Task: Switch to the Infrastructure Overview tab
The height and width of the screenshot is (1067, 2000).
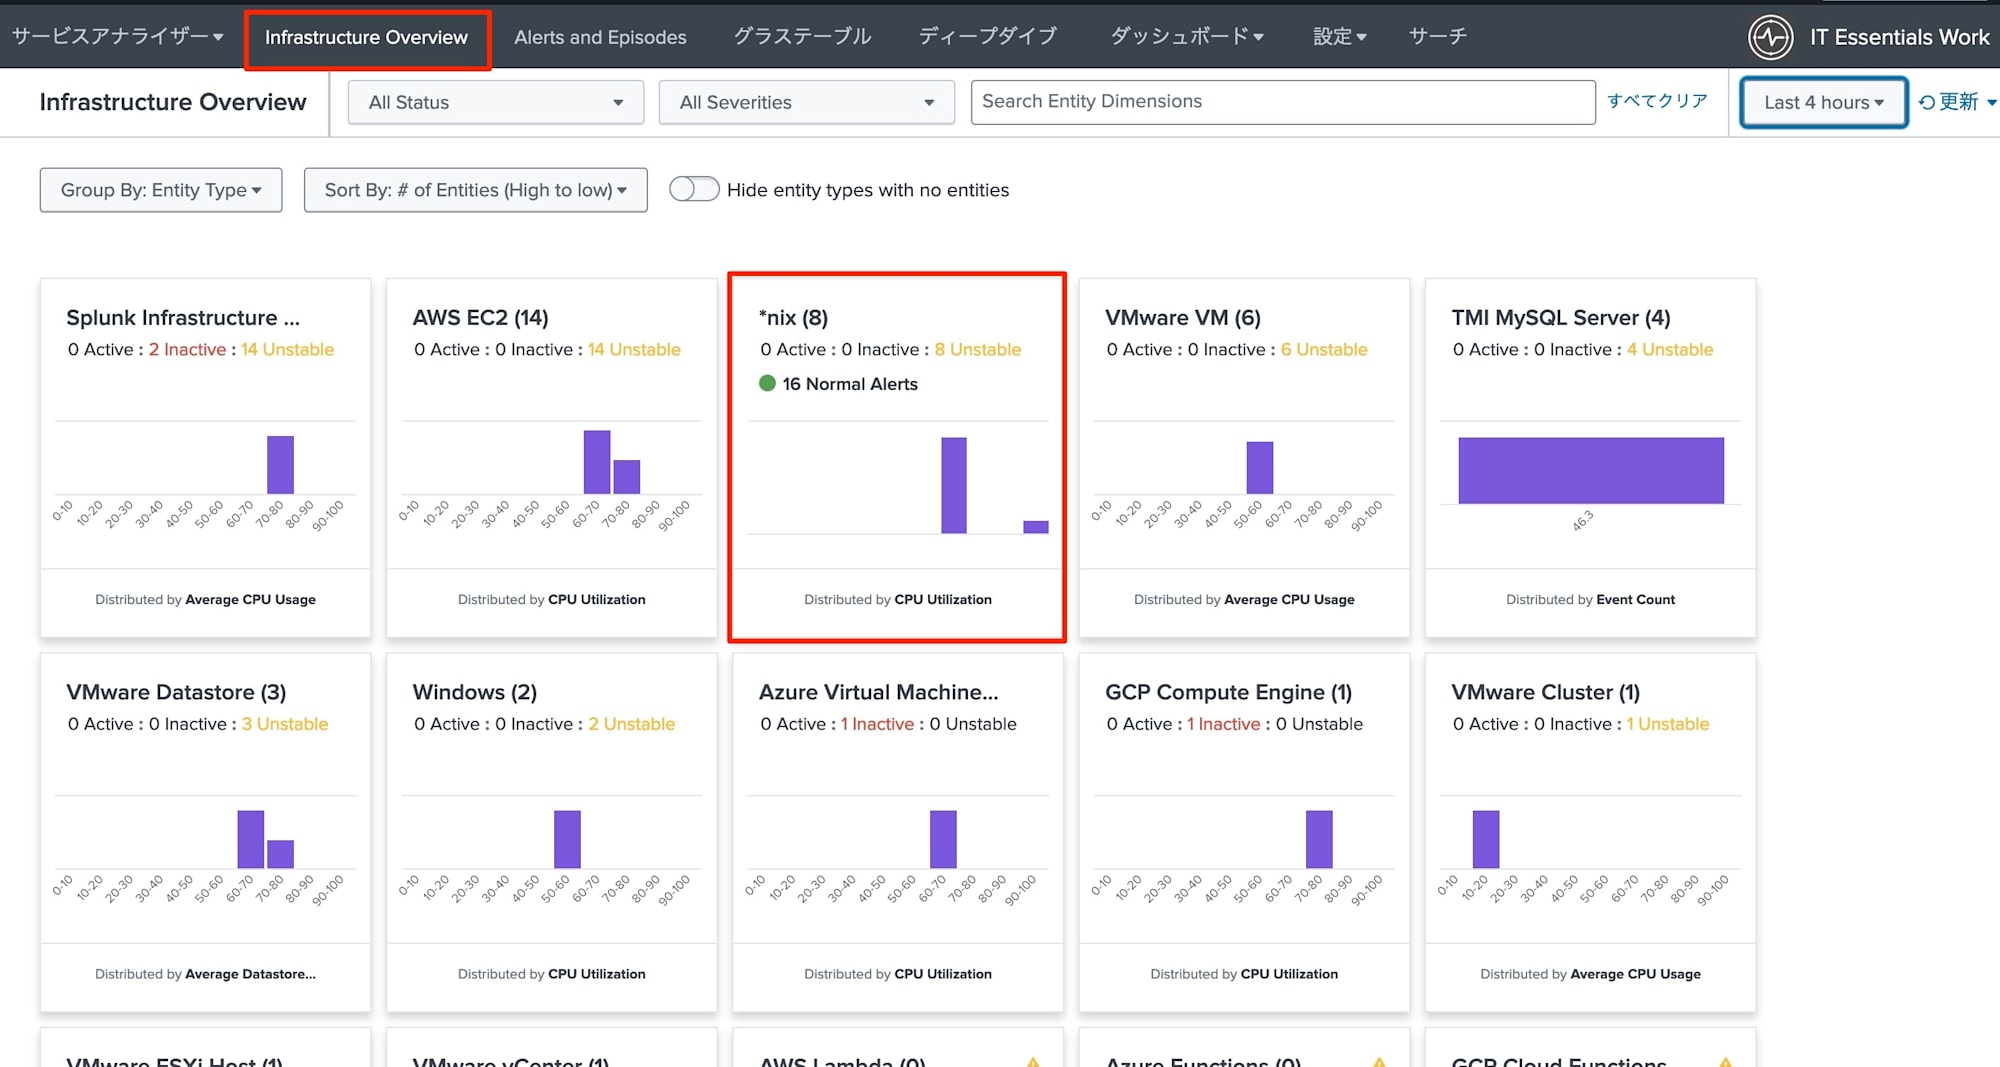Action: pos(366,38)
